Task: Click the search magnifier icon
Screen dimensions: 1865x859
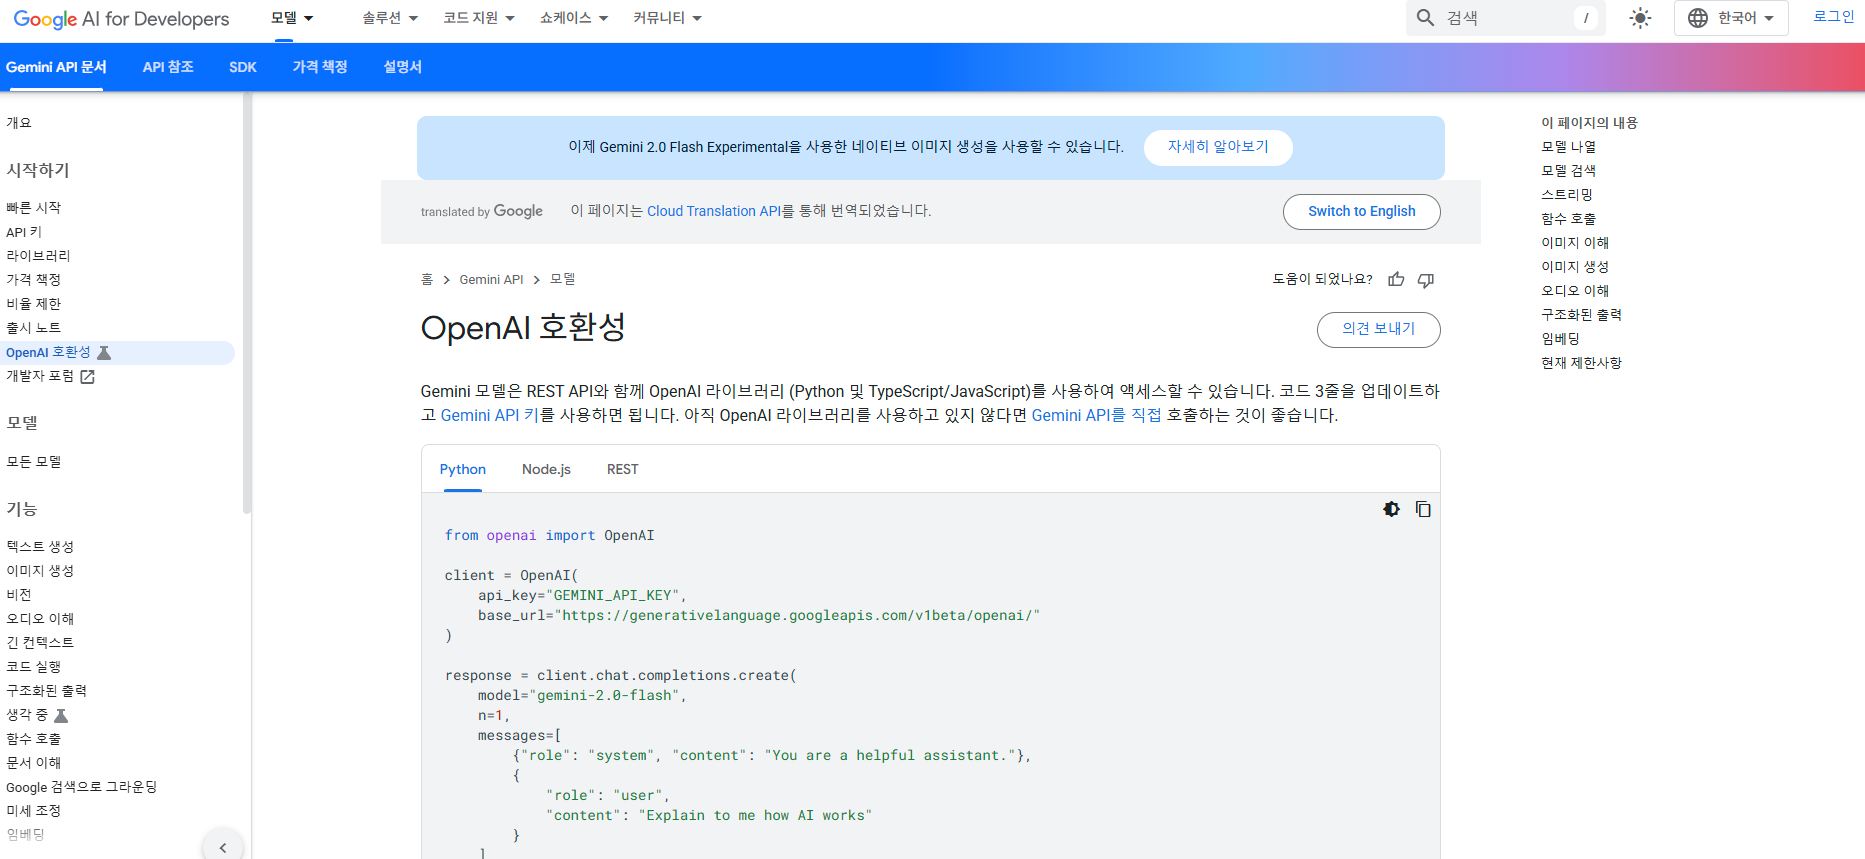Action: [x=1425, y=18]
